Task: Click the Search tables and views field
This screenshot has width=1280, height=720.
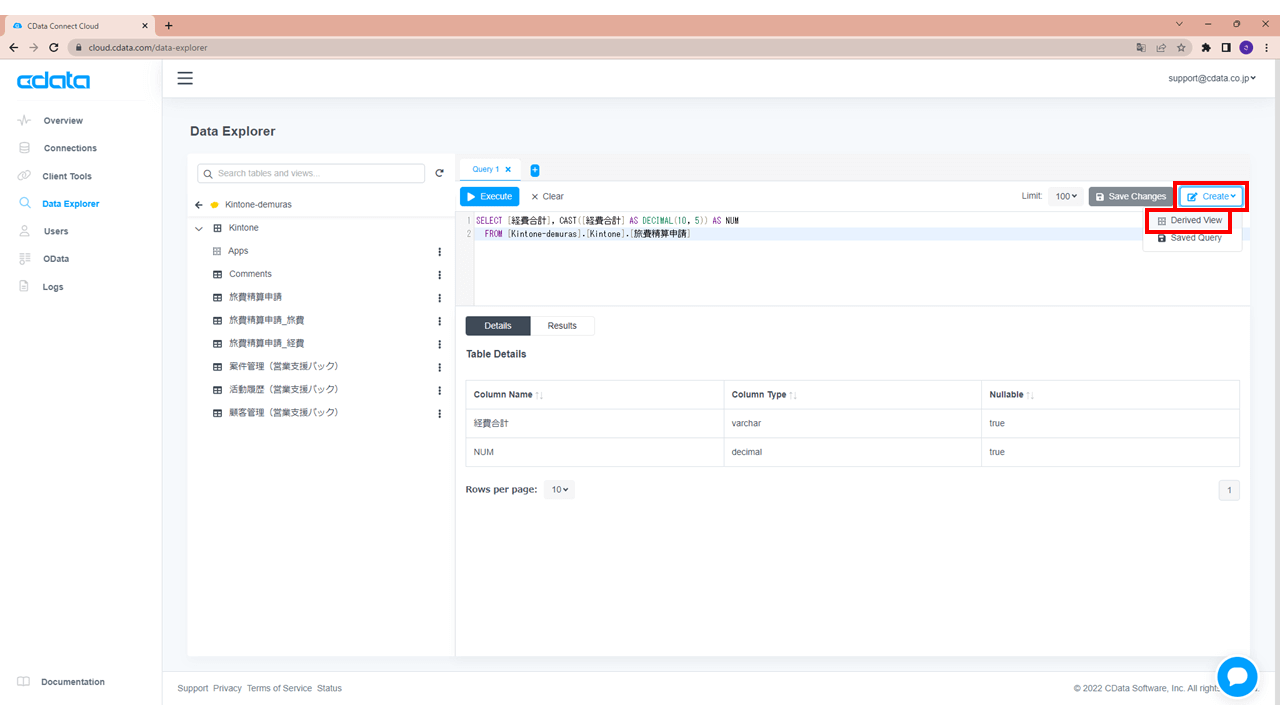Action: [x=311, y=173]
